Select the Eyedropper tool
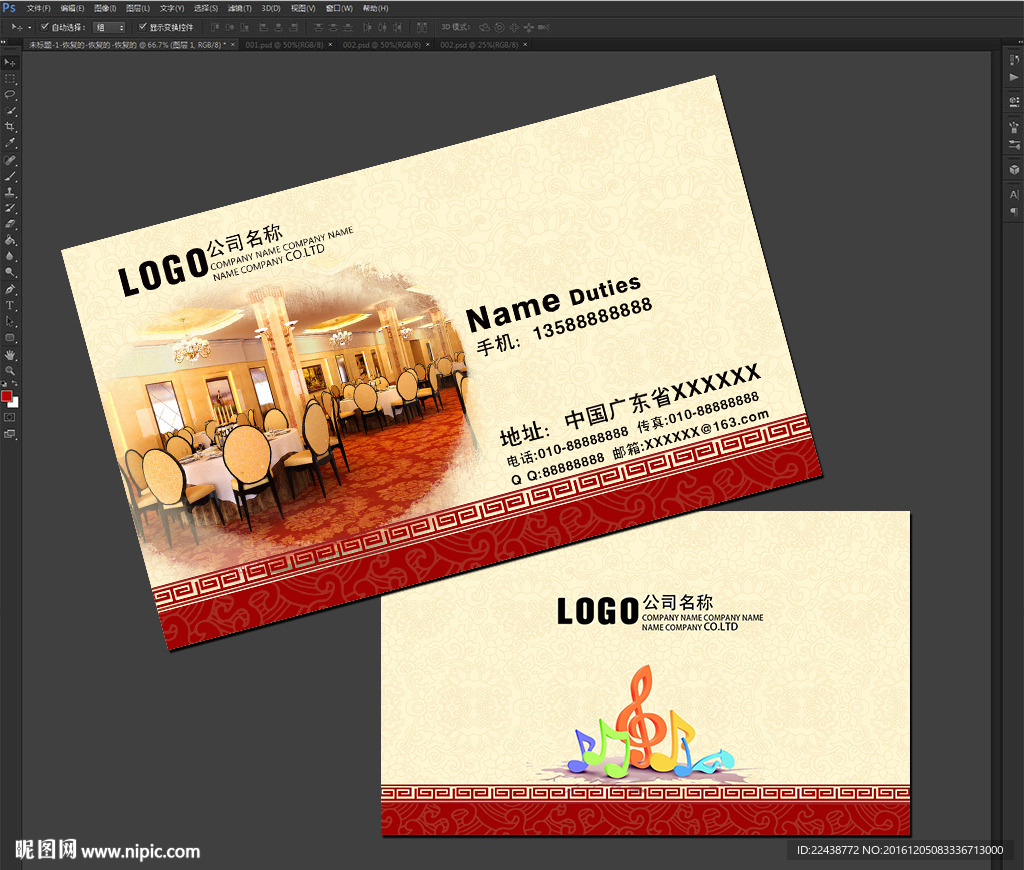Image resolution: width=1024 pixels, height=870 pixels. tap(10, 143)
